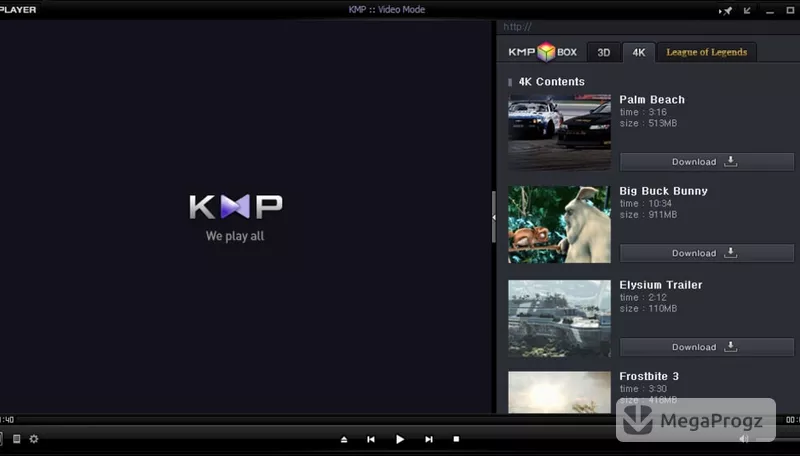The image size is (800, 456).
Task: Download the Elysium Trailer video
Action: pyautogui.click(x=707, y=347)
